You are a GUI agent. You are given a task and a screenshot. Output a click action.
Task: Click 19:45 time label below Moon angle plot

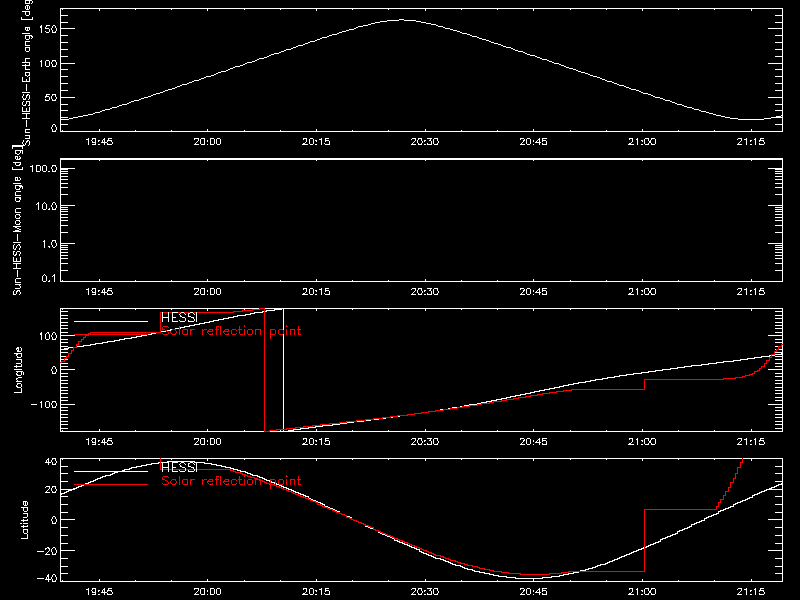[99, 291]
